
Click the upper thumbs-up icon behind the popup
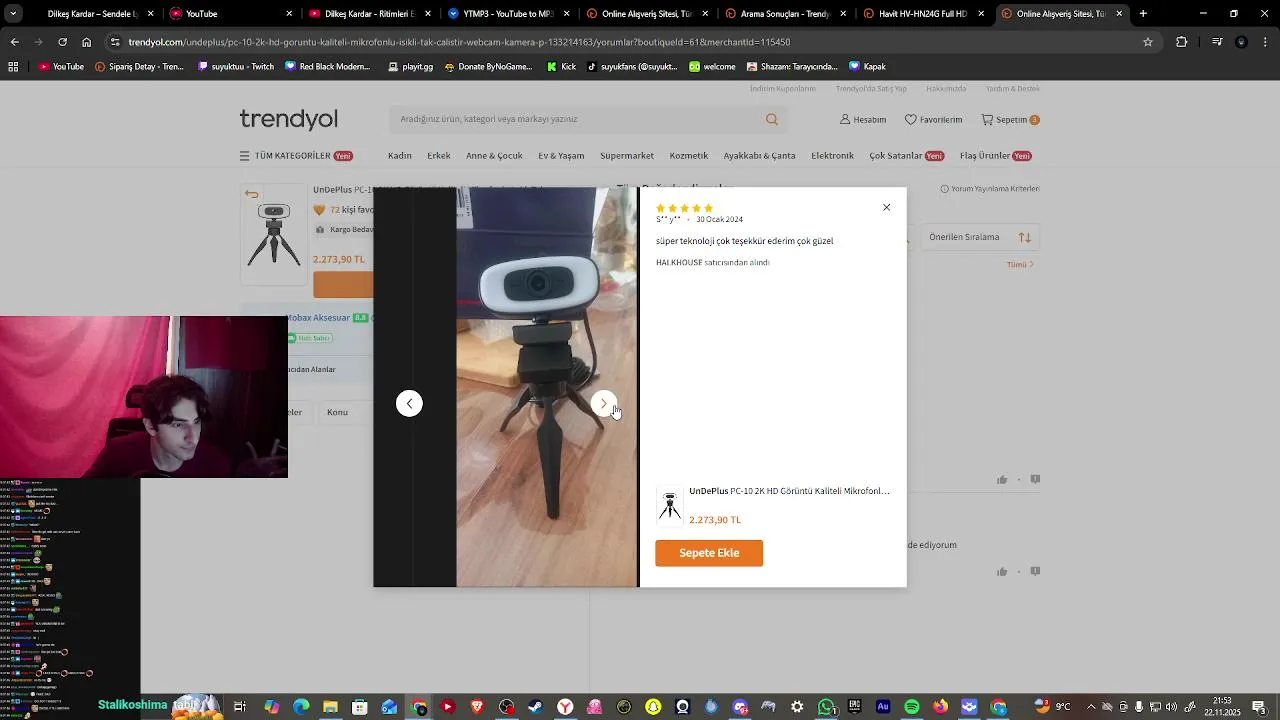click(1002, 480)
